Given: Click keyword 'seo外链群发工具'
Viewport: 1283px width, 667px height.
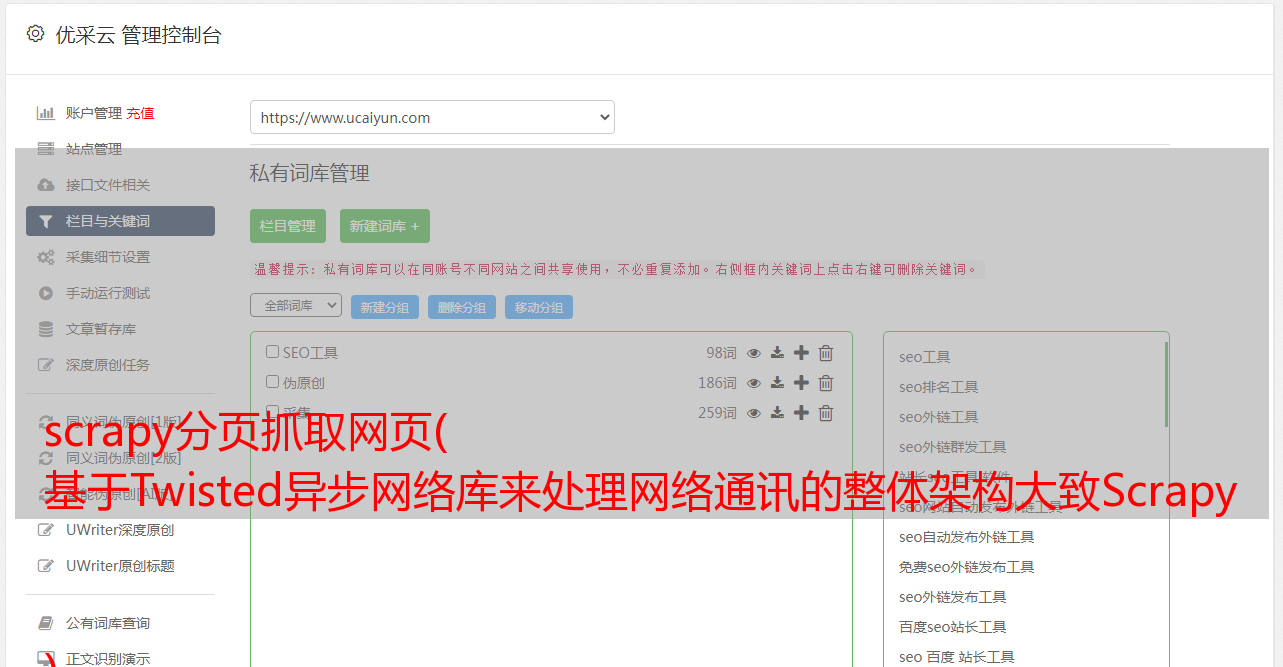Looking at the screenshot, I should click(x=953, y=447).
